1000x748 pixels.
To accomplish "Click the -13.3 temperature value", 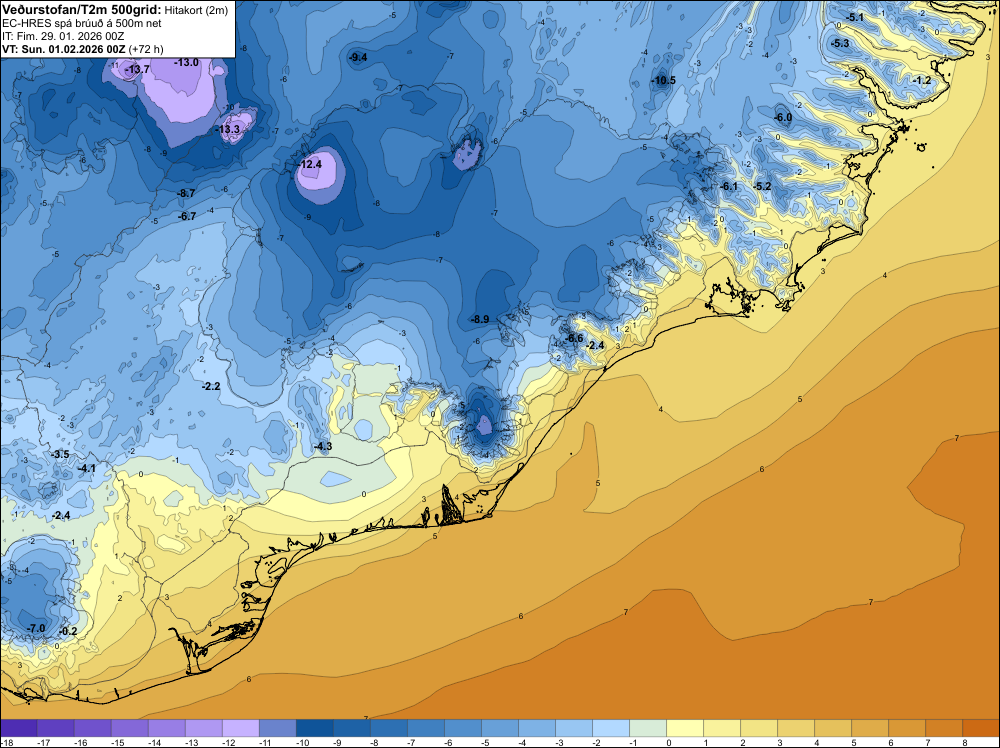I will [x=228, y=129].
